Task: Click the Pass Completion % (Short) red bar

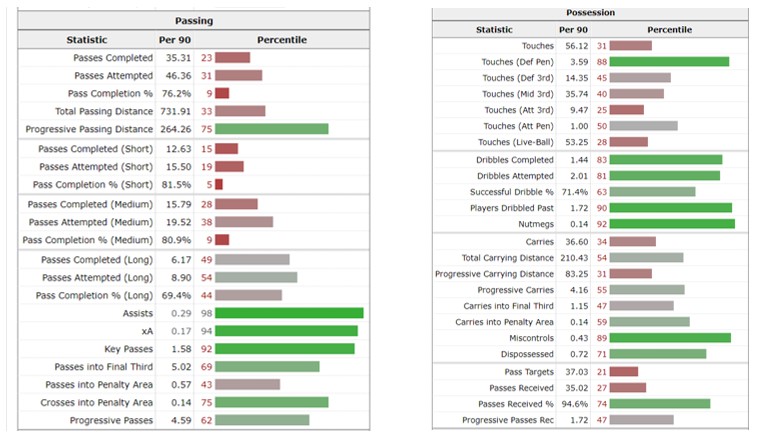Action: [x=219, y=185]
